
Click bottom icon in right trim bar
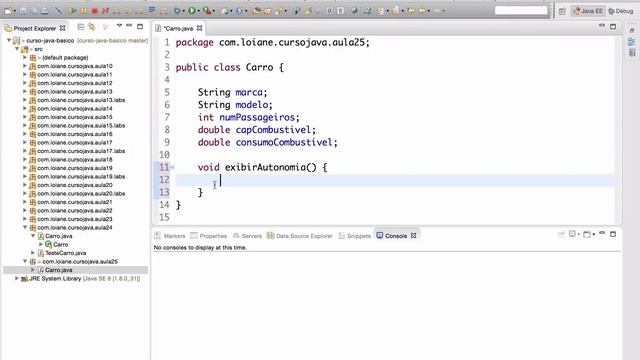pos(632,53)
